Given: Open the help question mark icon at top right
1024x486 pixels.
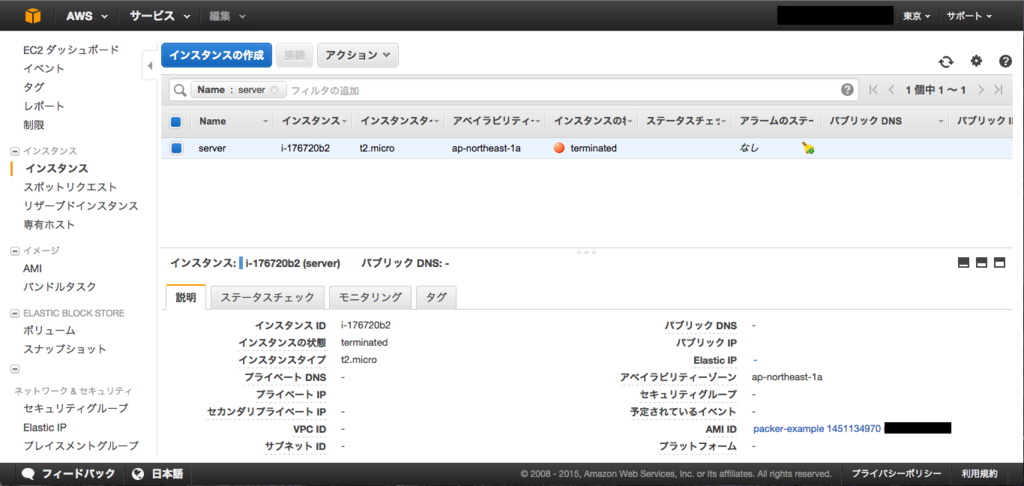Looking at the screenshot, I should click(1006, 61).
